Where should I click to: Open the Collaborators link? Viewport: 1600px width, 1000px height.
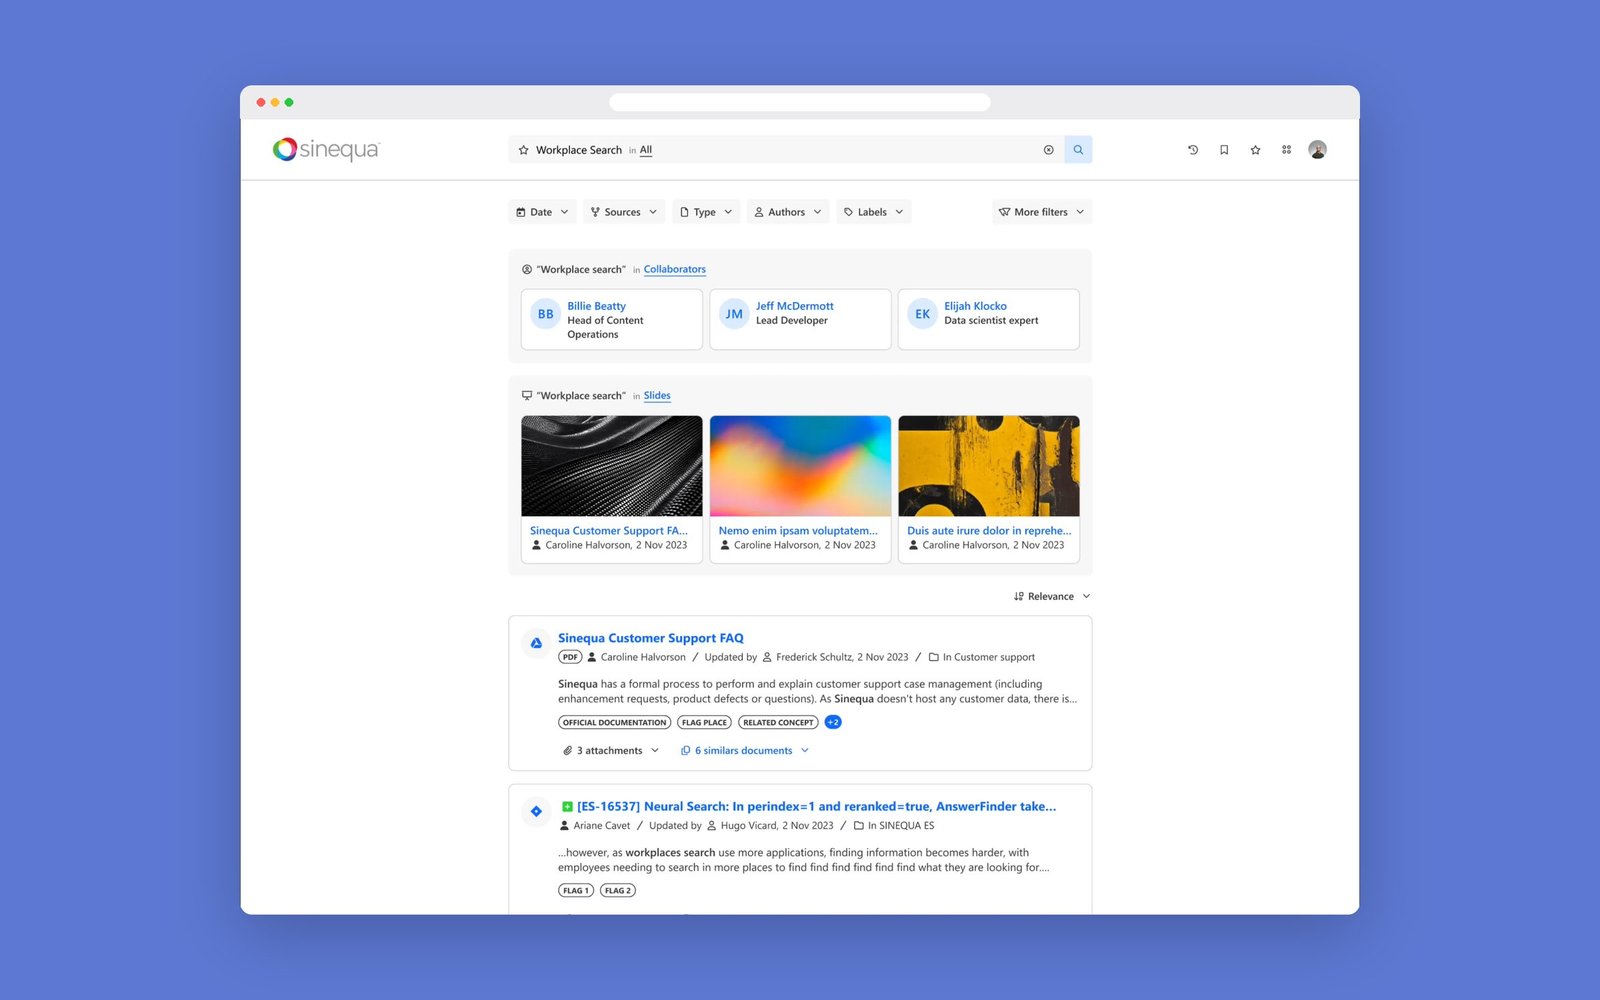tap(675, 269)
